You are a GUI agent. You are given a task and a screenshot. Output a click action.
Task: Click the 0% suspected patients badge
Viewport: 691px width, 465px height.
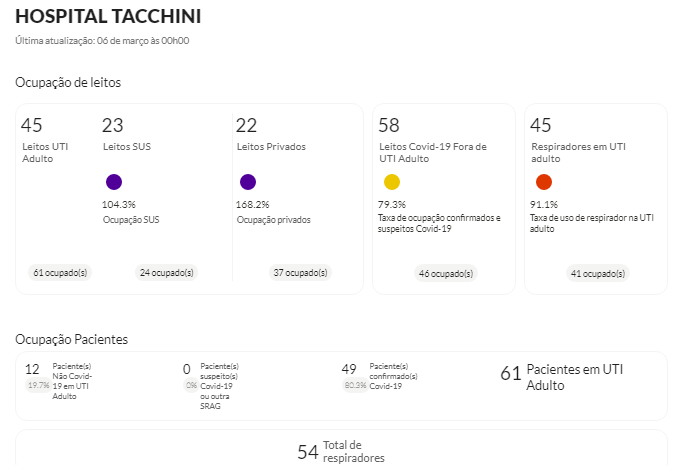coord(191,385)
